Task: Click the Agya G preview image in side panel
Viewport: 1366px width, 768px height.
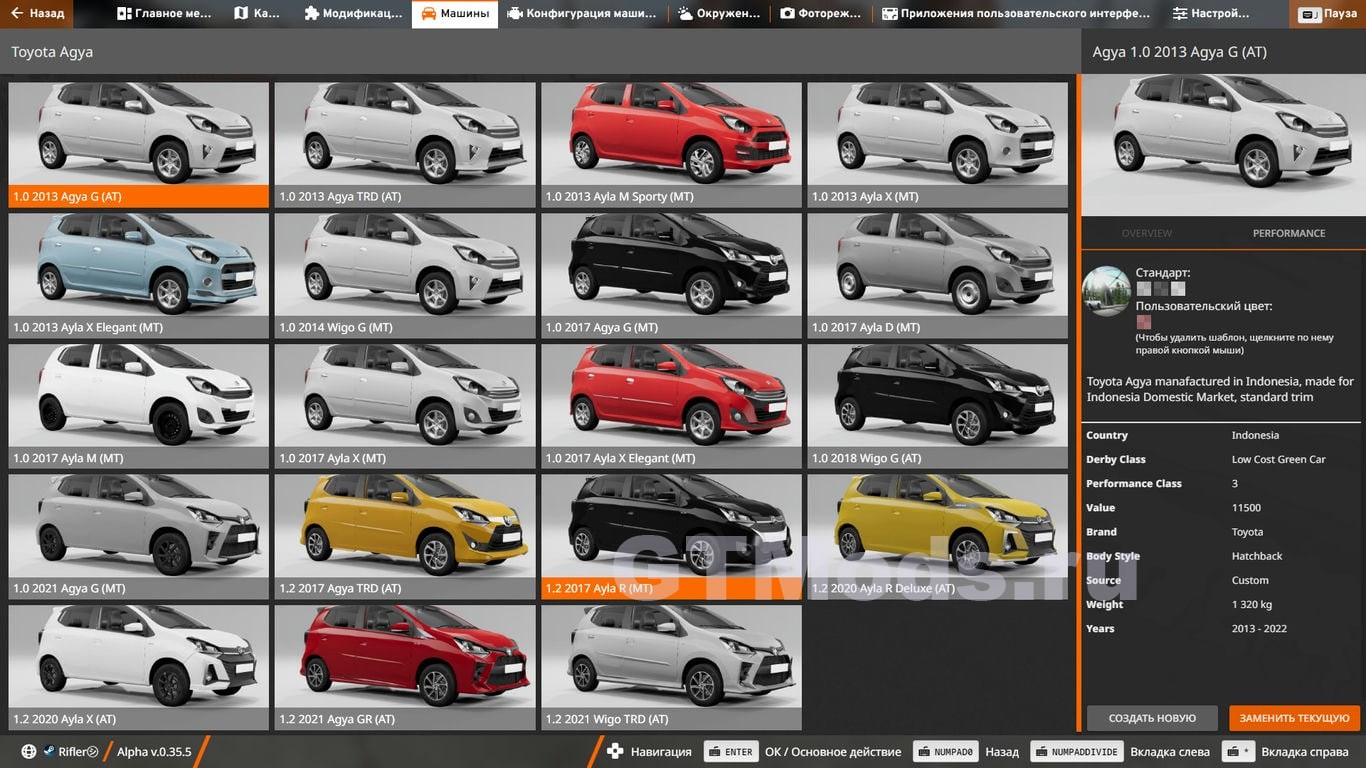Action: click(1224, 144)
